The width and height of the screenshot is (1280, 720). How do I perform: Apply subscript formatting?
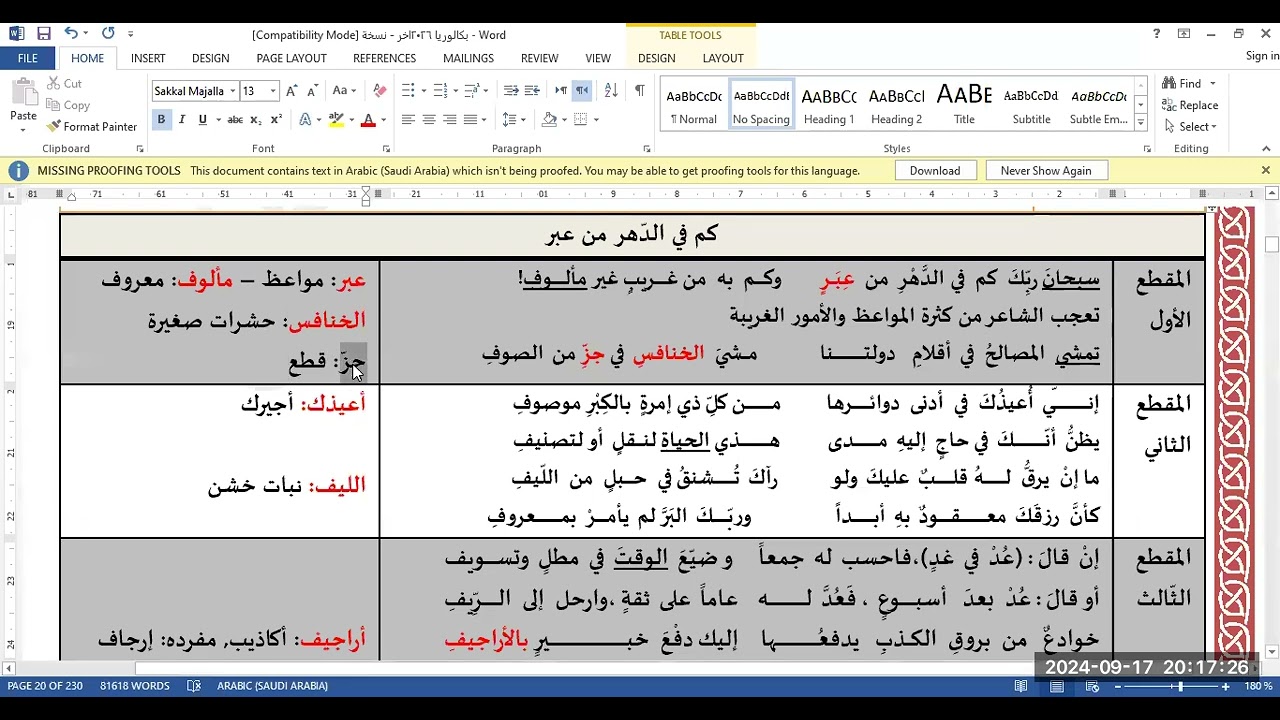tap(256, 120)
